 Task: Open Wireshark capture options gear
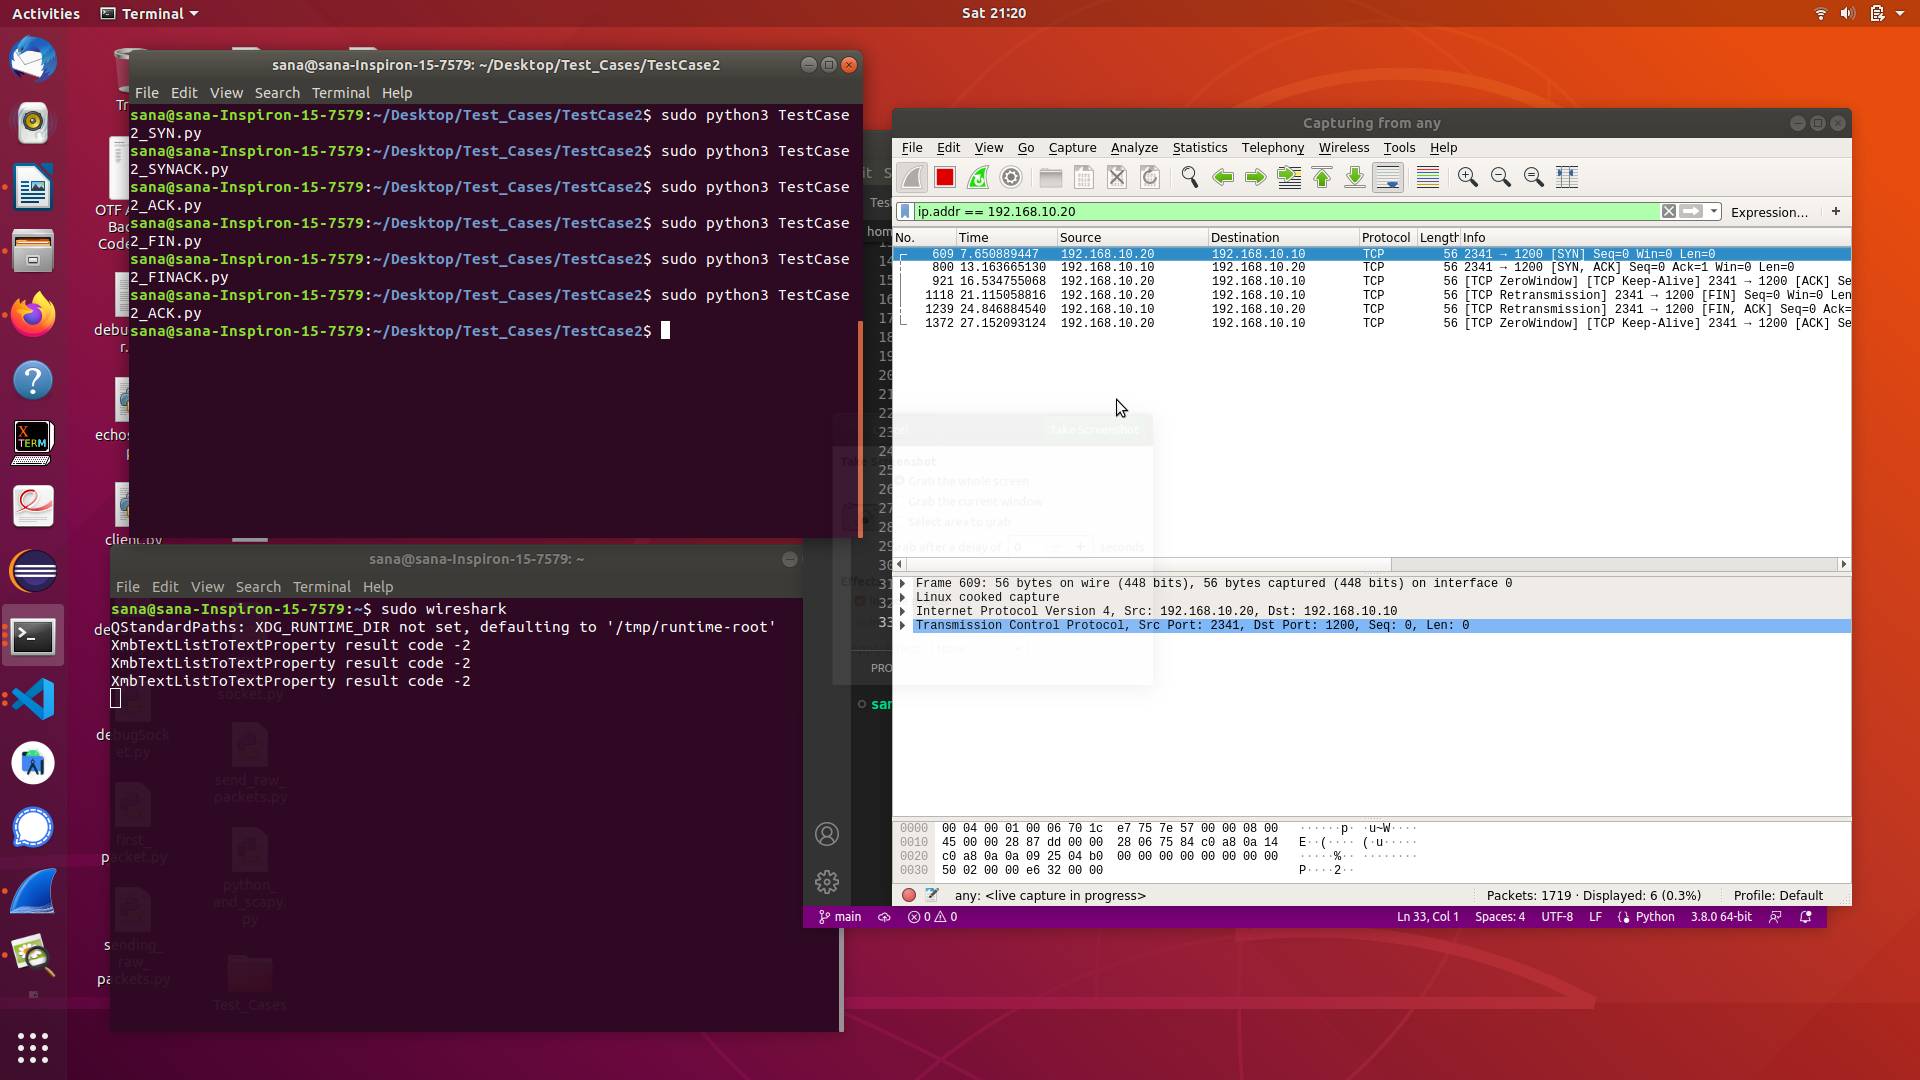coord(1011,177)
